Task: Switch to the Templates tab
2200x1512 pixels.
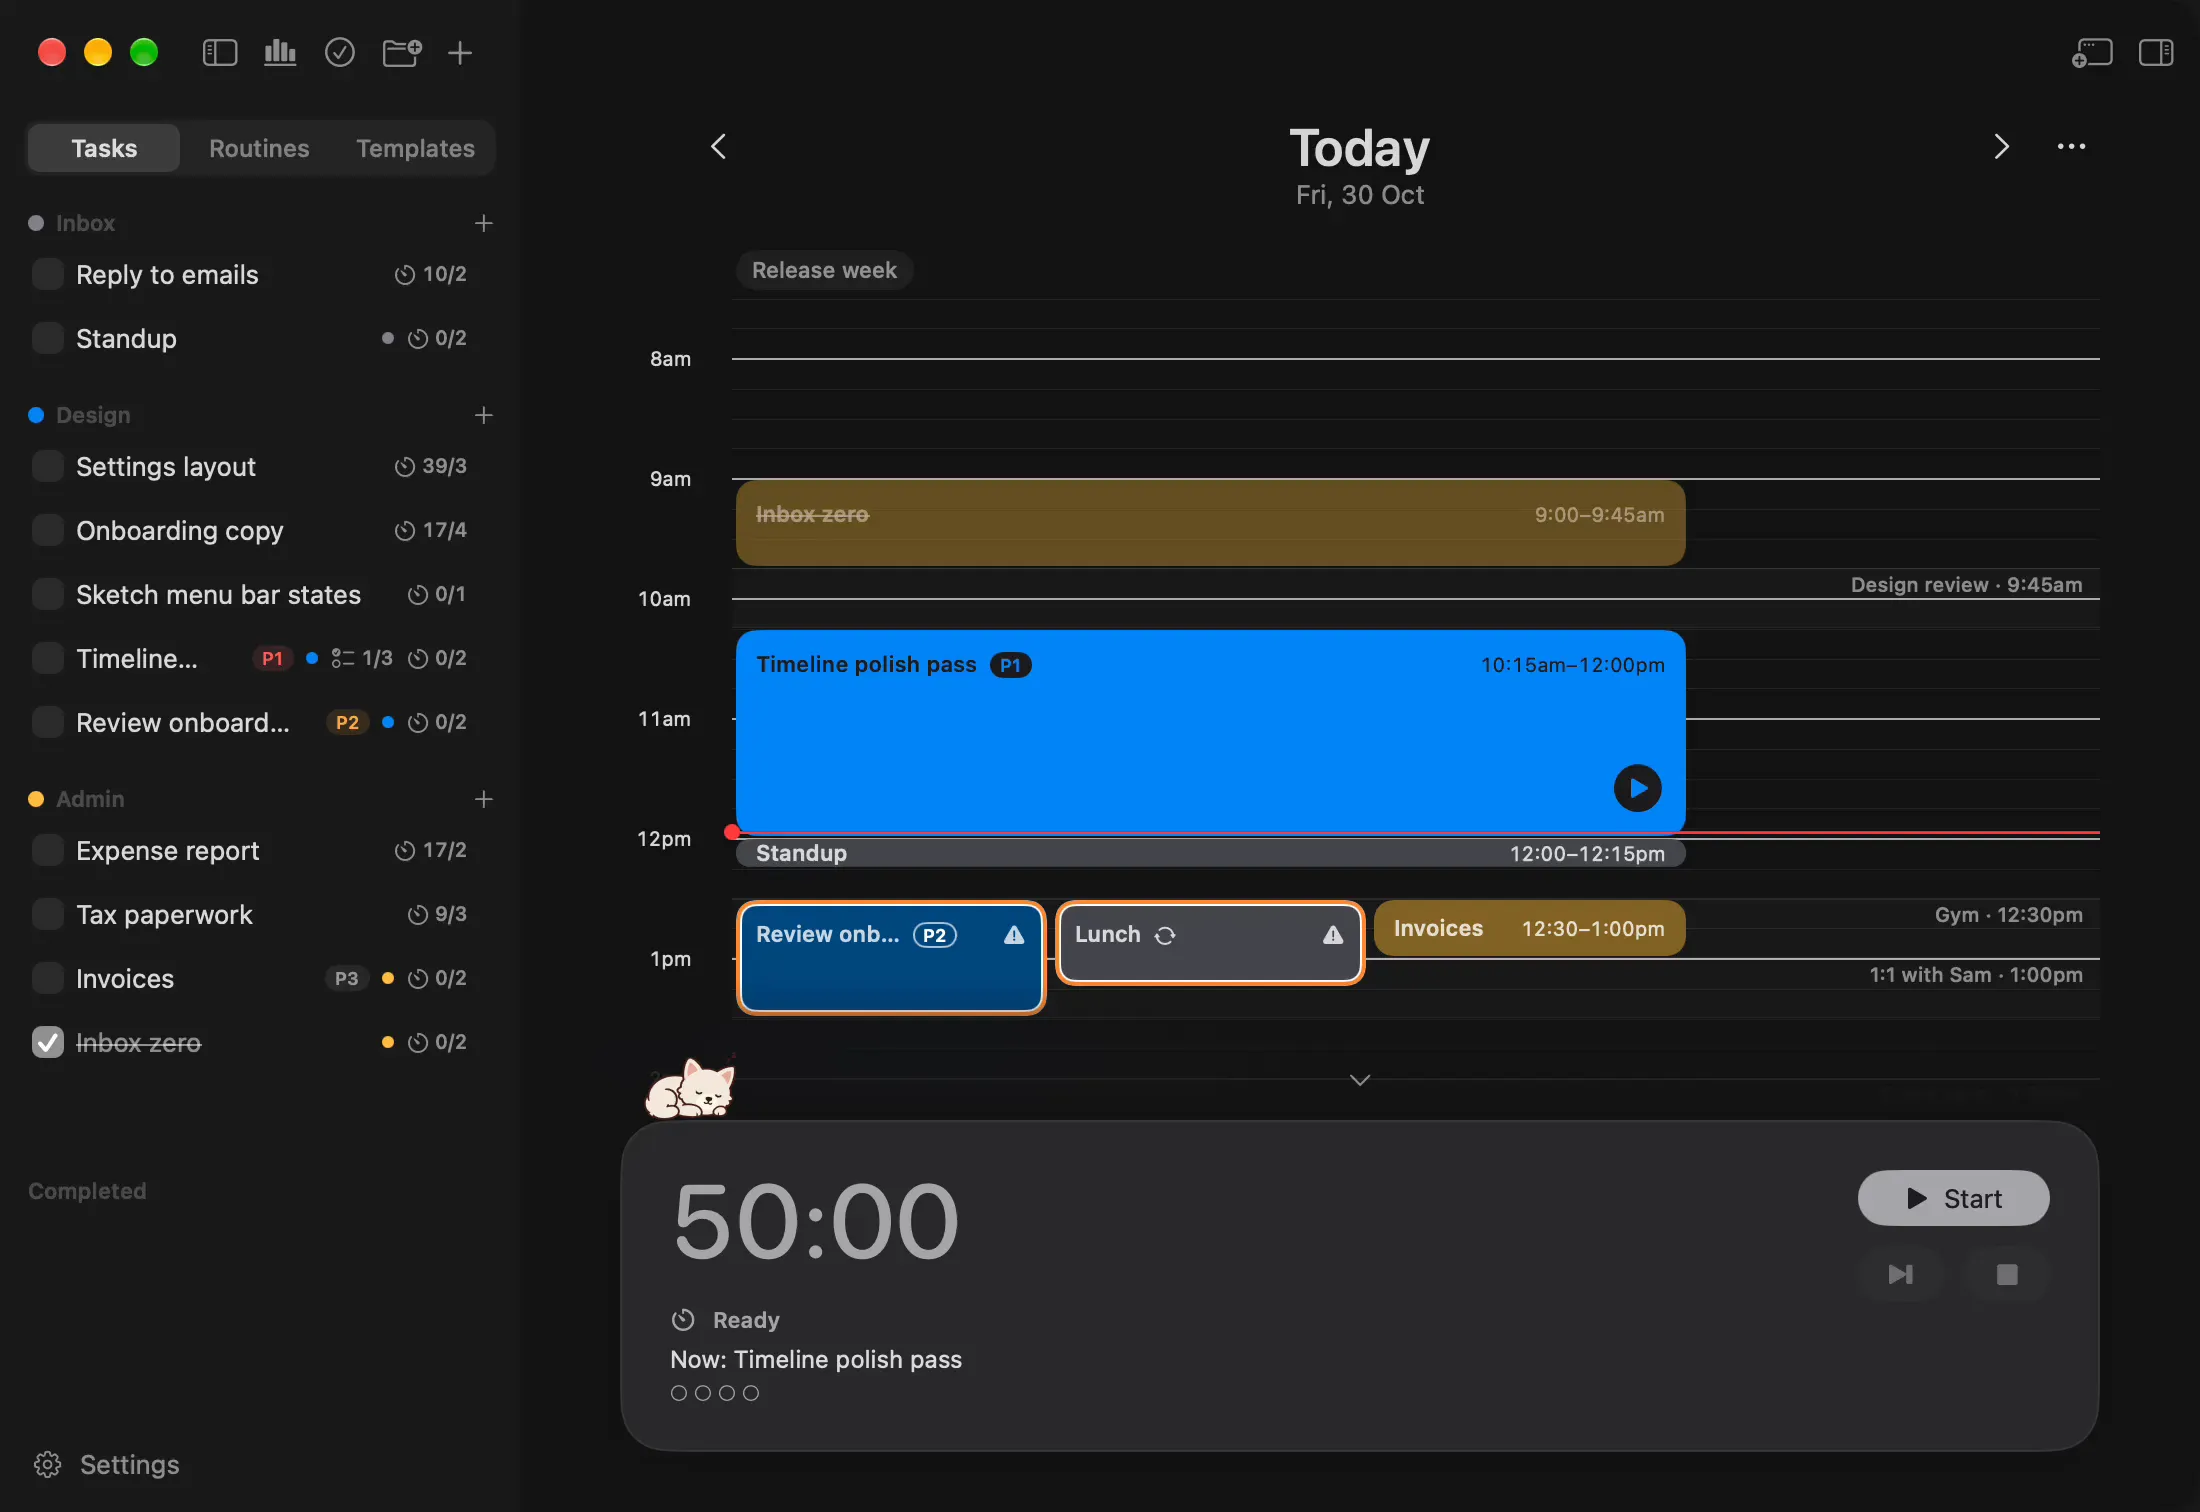Action: [416, 148]
